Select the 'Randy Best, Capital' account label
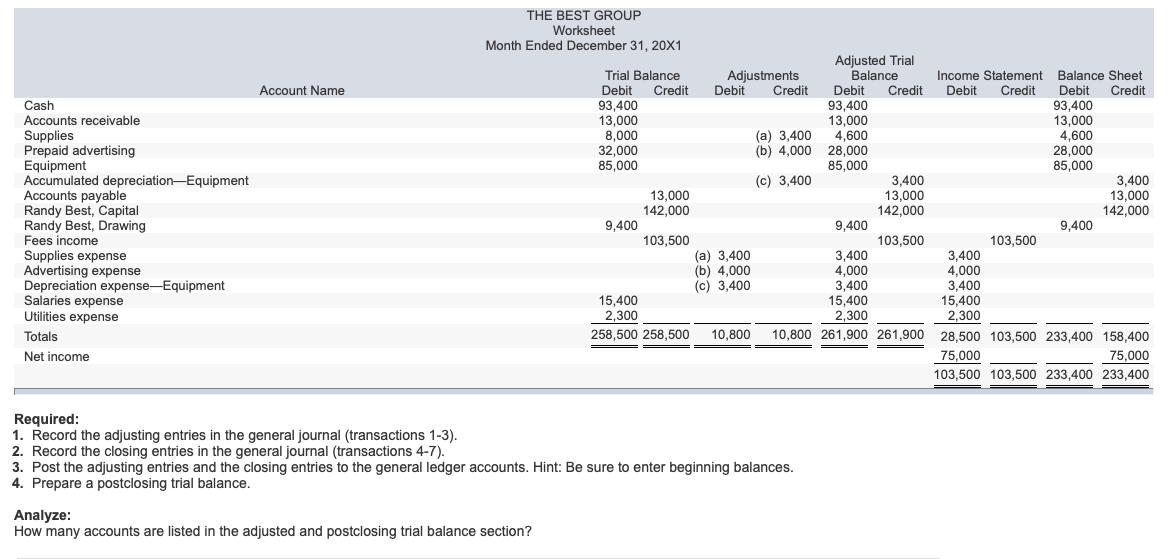Screen dimensions: 1171x559 coord(81,211)
